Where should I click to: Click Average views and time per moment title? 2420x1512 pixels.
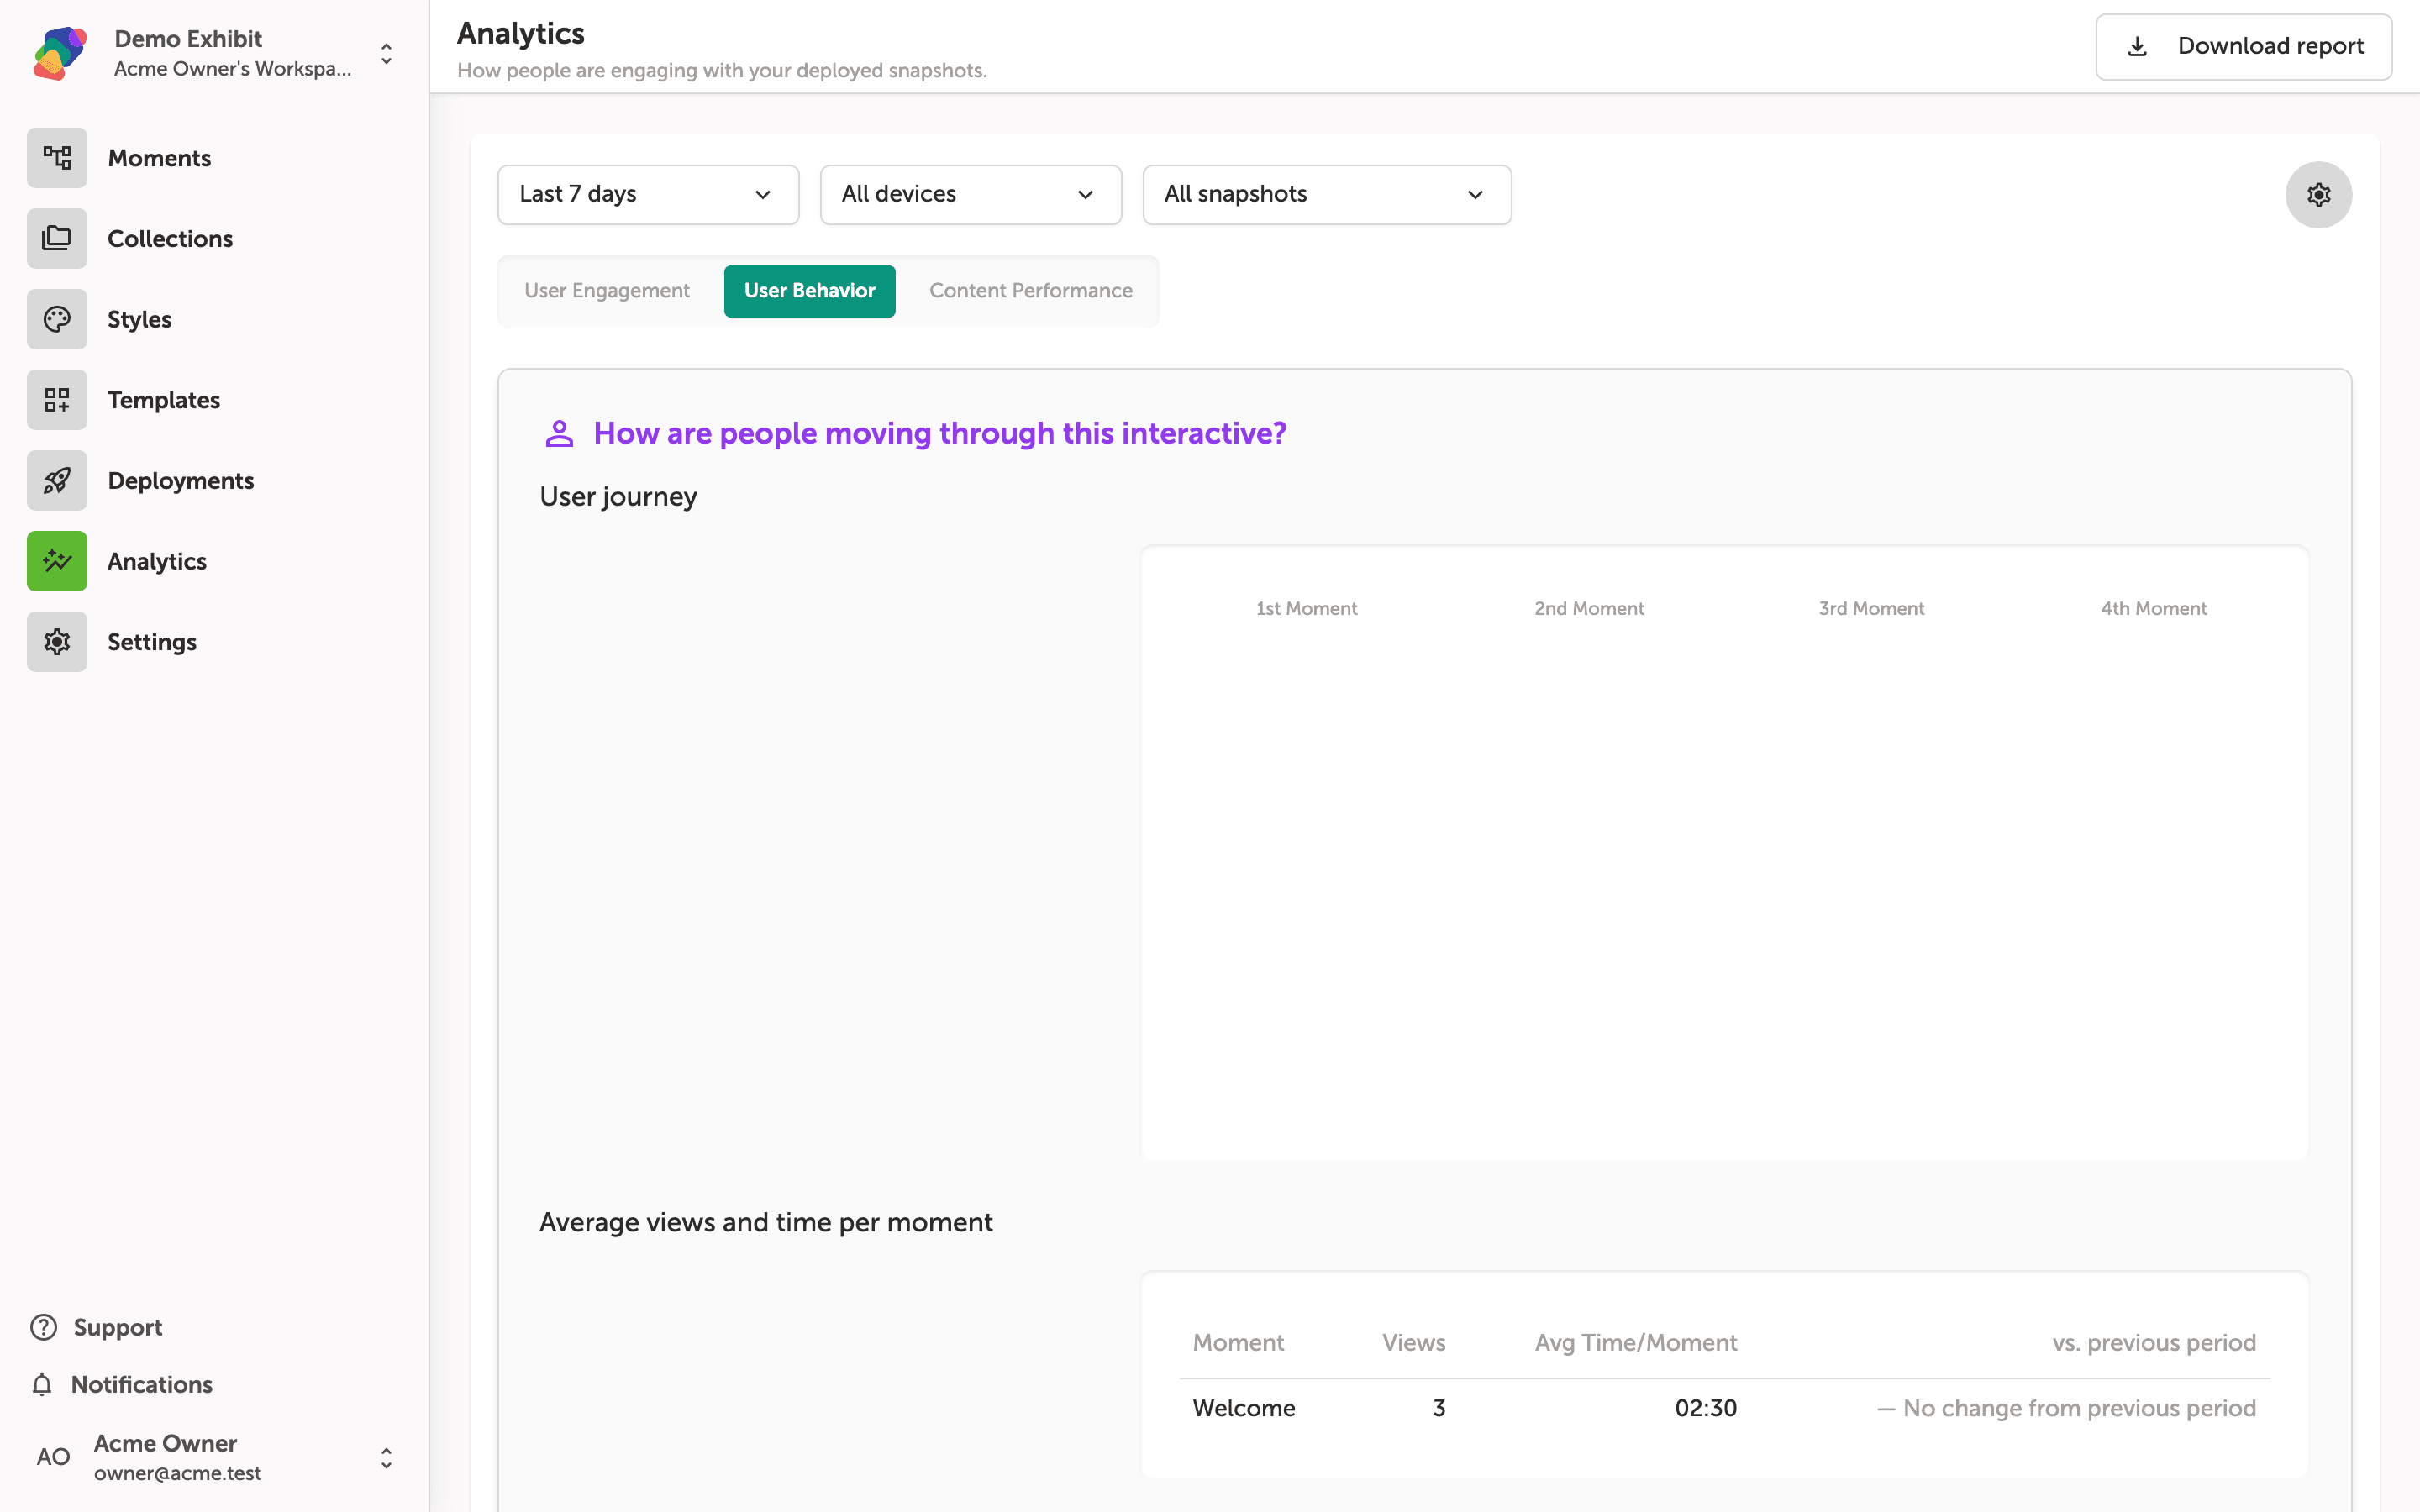765,1222
